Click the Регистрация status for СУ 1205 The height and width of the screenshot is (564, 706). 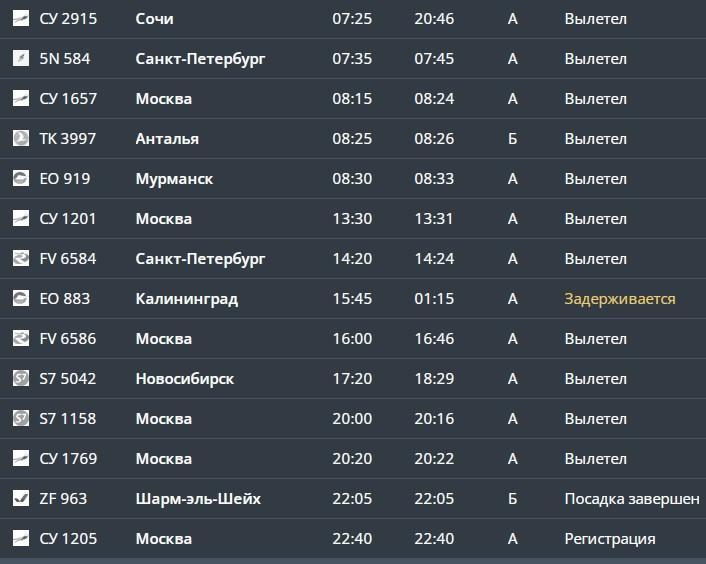pyautogui.click(x=609, y=539)
